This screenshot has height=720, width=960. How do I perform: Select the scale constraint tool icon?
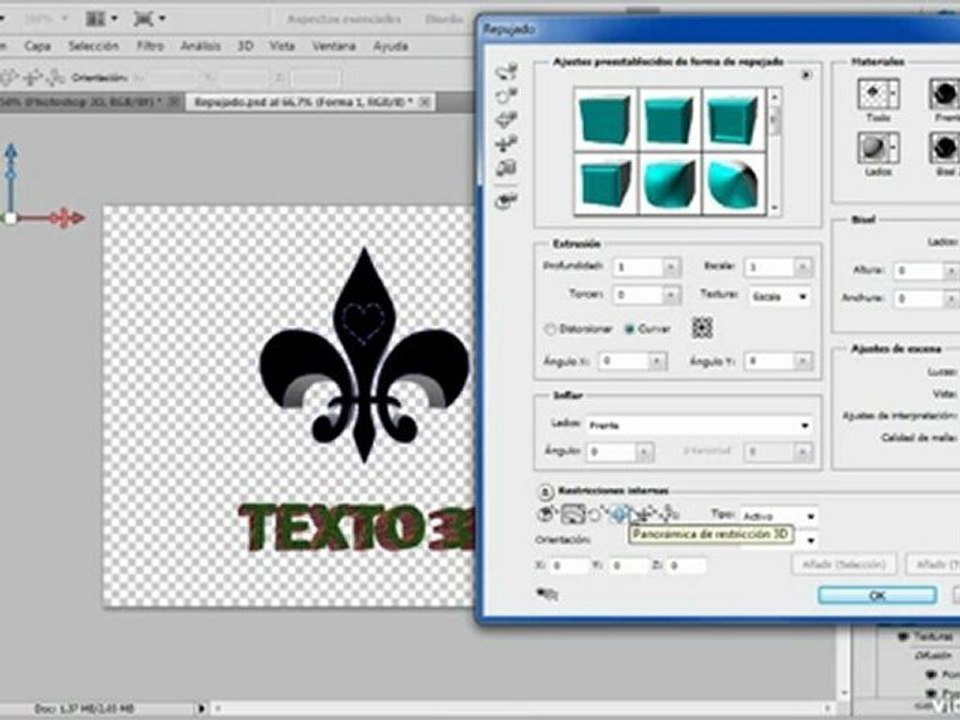coord(669,515)
